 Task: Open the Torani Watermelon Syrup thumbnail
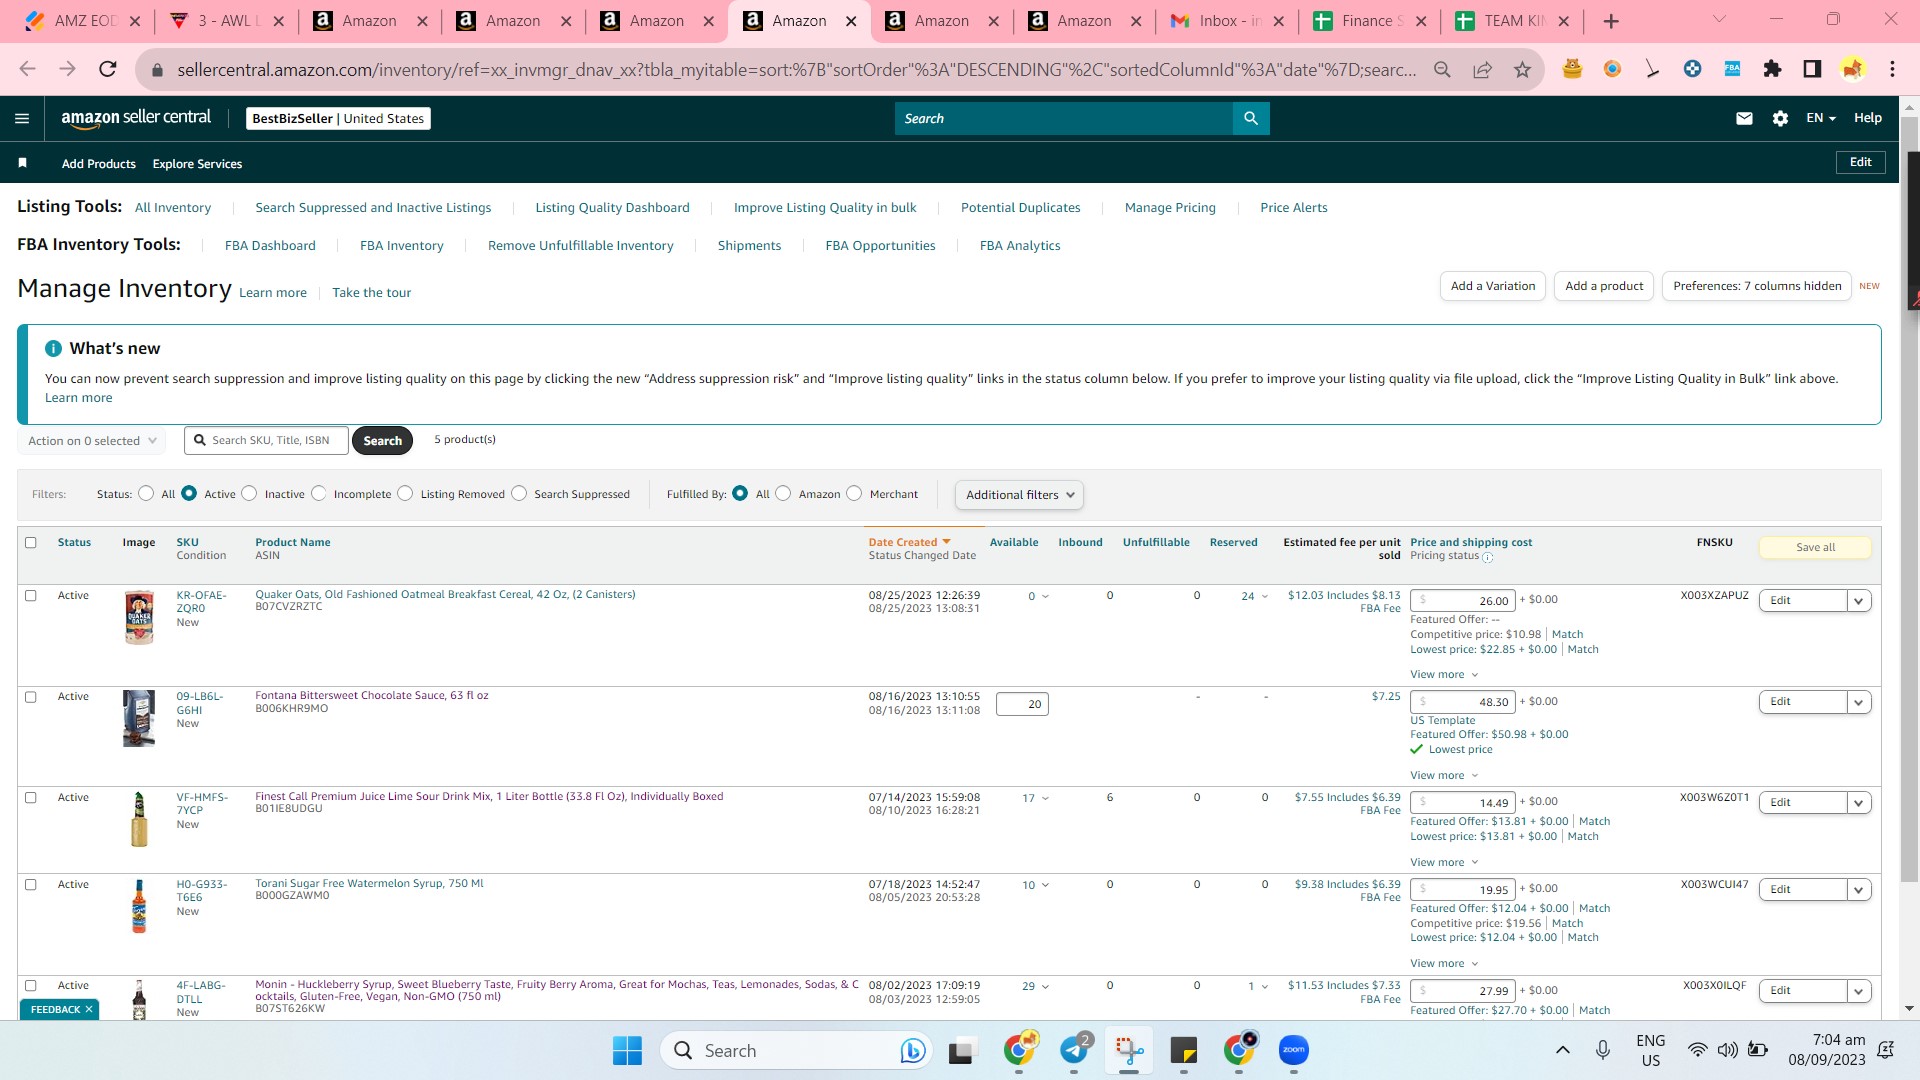point(139,906)
